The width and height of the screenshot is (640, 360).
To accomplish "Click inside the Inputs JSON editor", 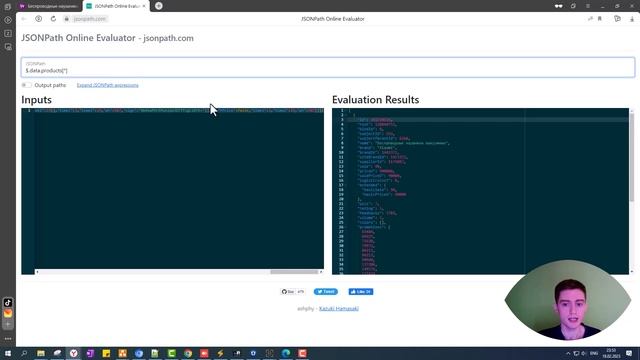I will coord(172,190).
